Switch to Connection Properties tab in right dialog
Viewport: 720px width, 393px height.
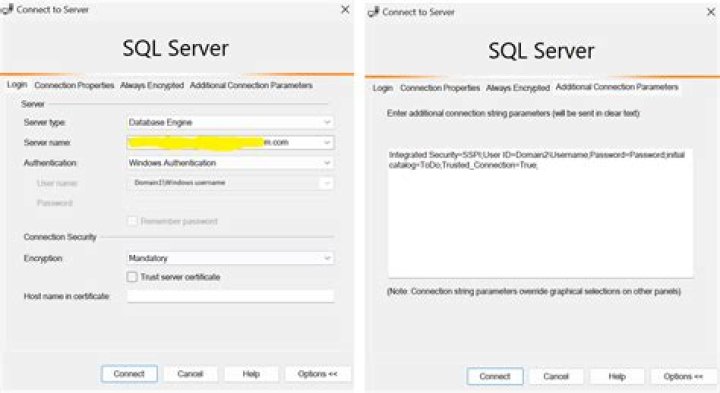(x=440, y=88)
